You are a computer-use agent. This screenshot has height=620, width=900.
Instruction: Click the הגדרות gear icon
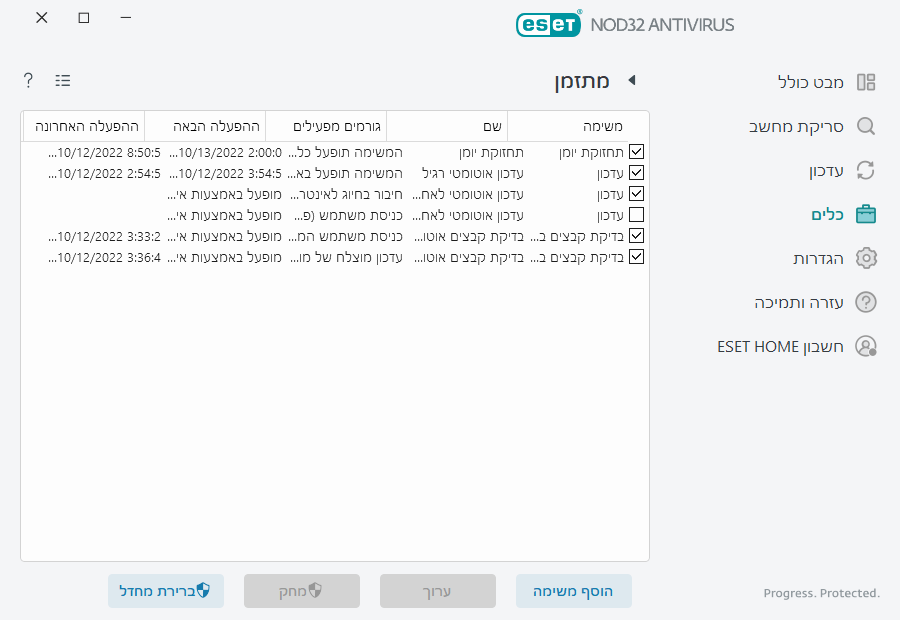pyautogui.click(x=868, y=257)
